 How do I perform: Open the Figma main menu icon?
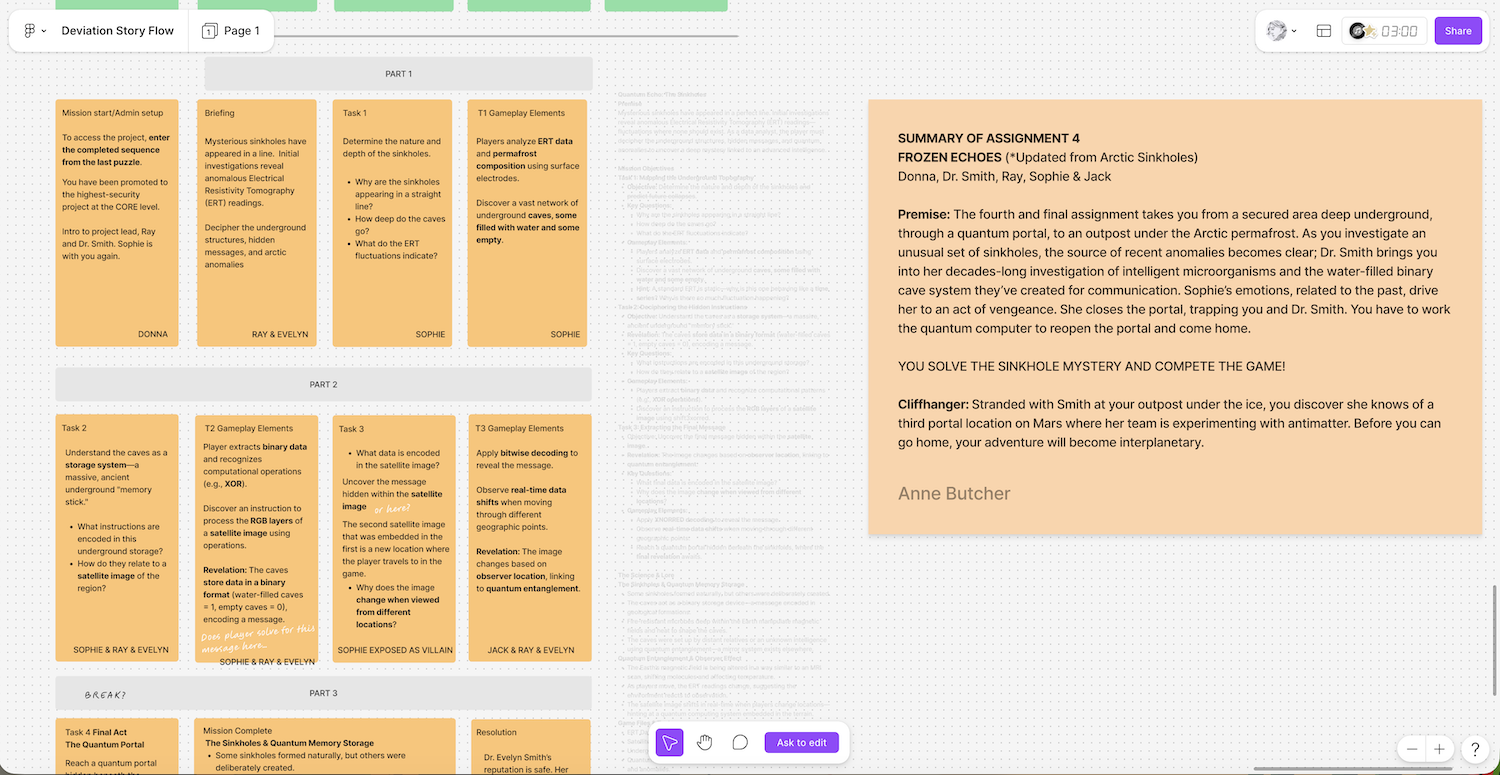click(29, 31)
